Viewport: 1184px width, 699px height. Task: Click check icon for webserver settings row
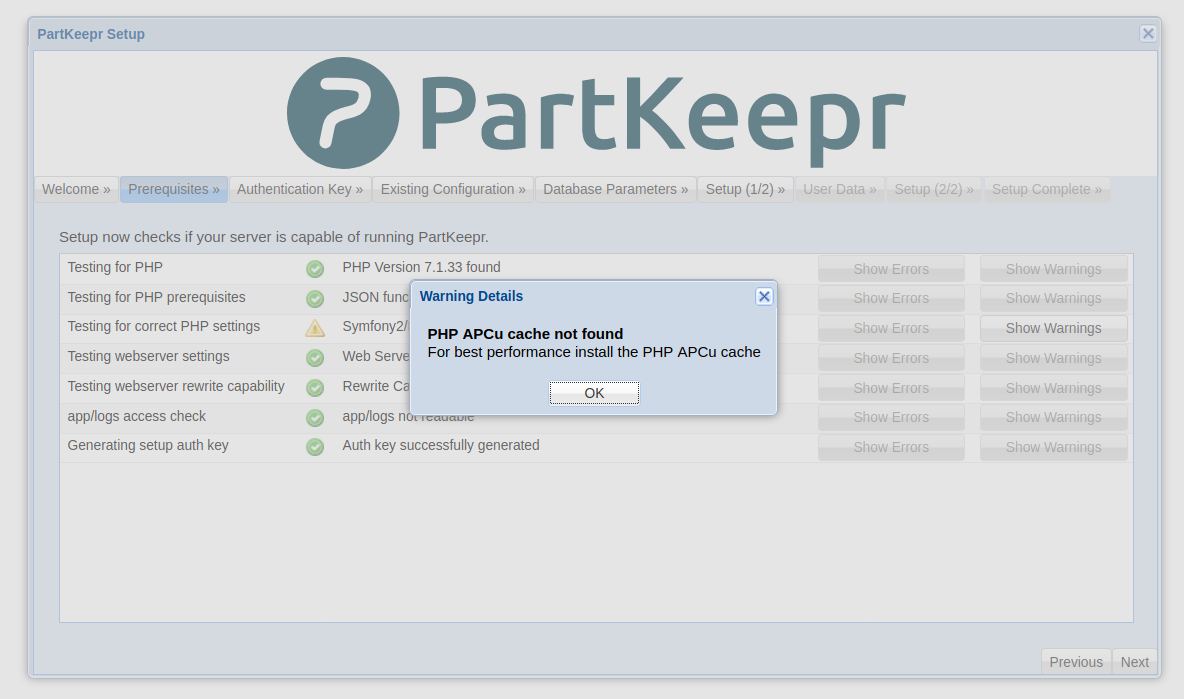pyautogui.click(x=315, y=358)
